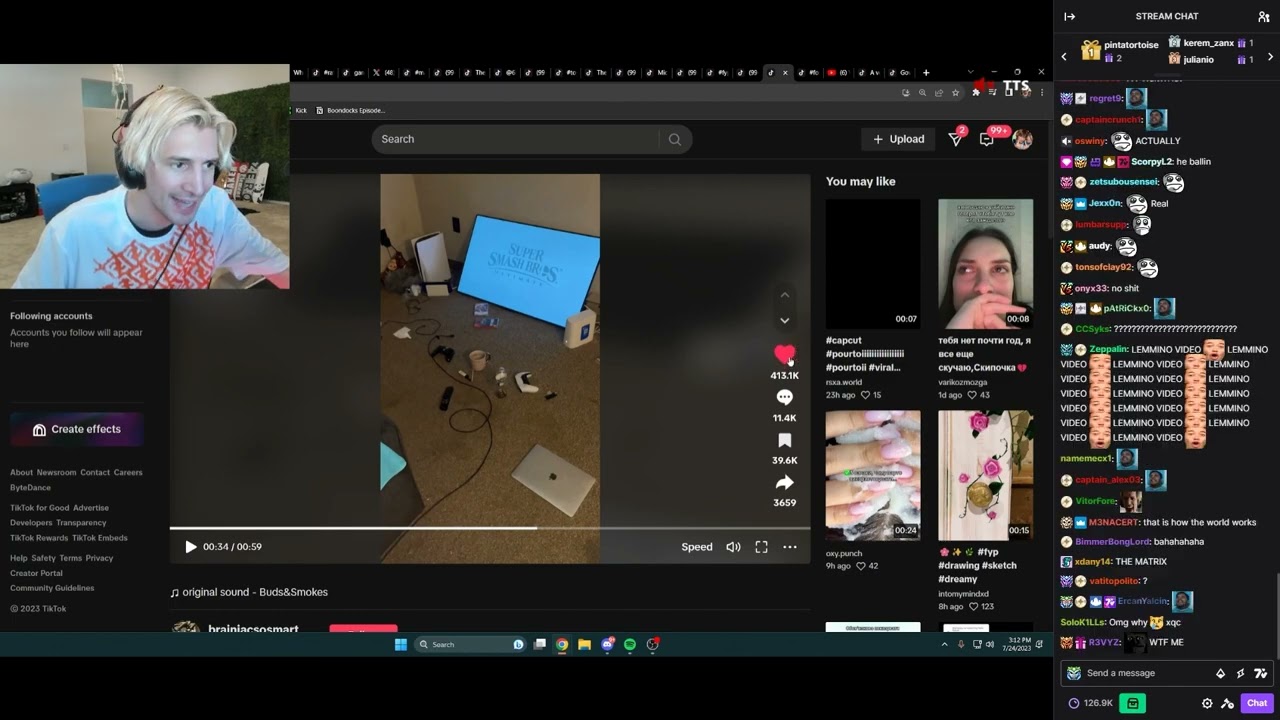The height and width of the screenshot is (720, 1280).
Task: Open a new browser tab with plus
Action: tap(926, 72)
